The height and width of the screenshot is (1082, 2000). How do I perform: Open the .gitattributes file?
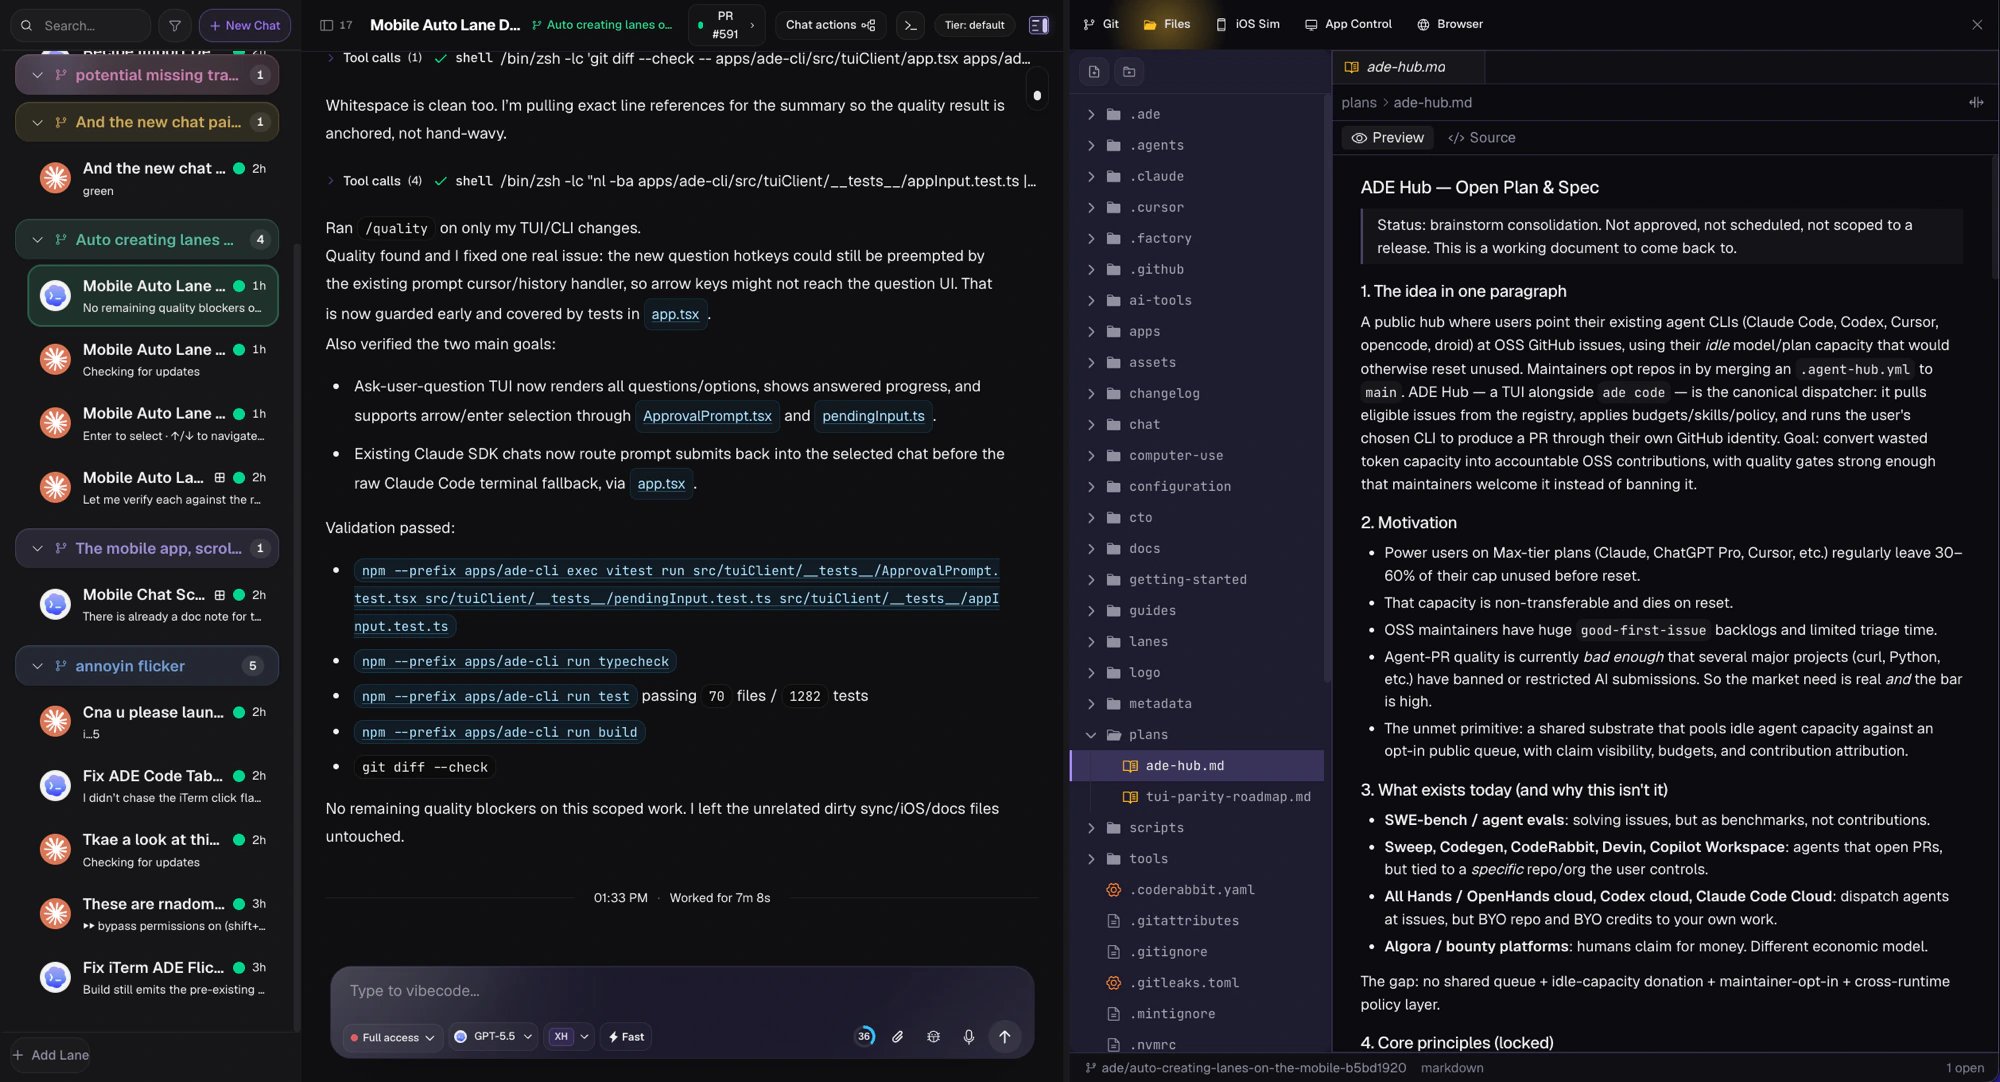(x=1184, y=921)
